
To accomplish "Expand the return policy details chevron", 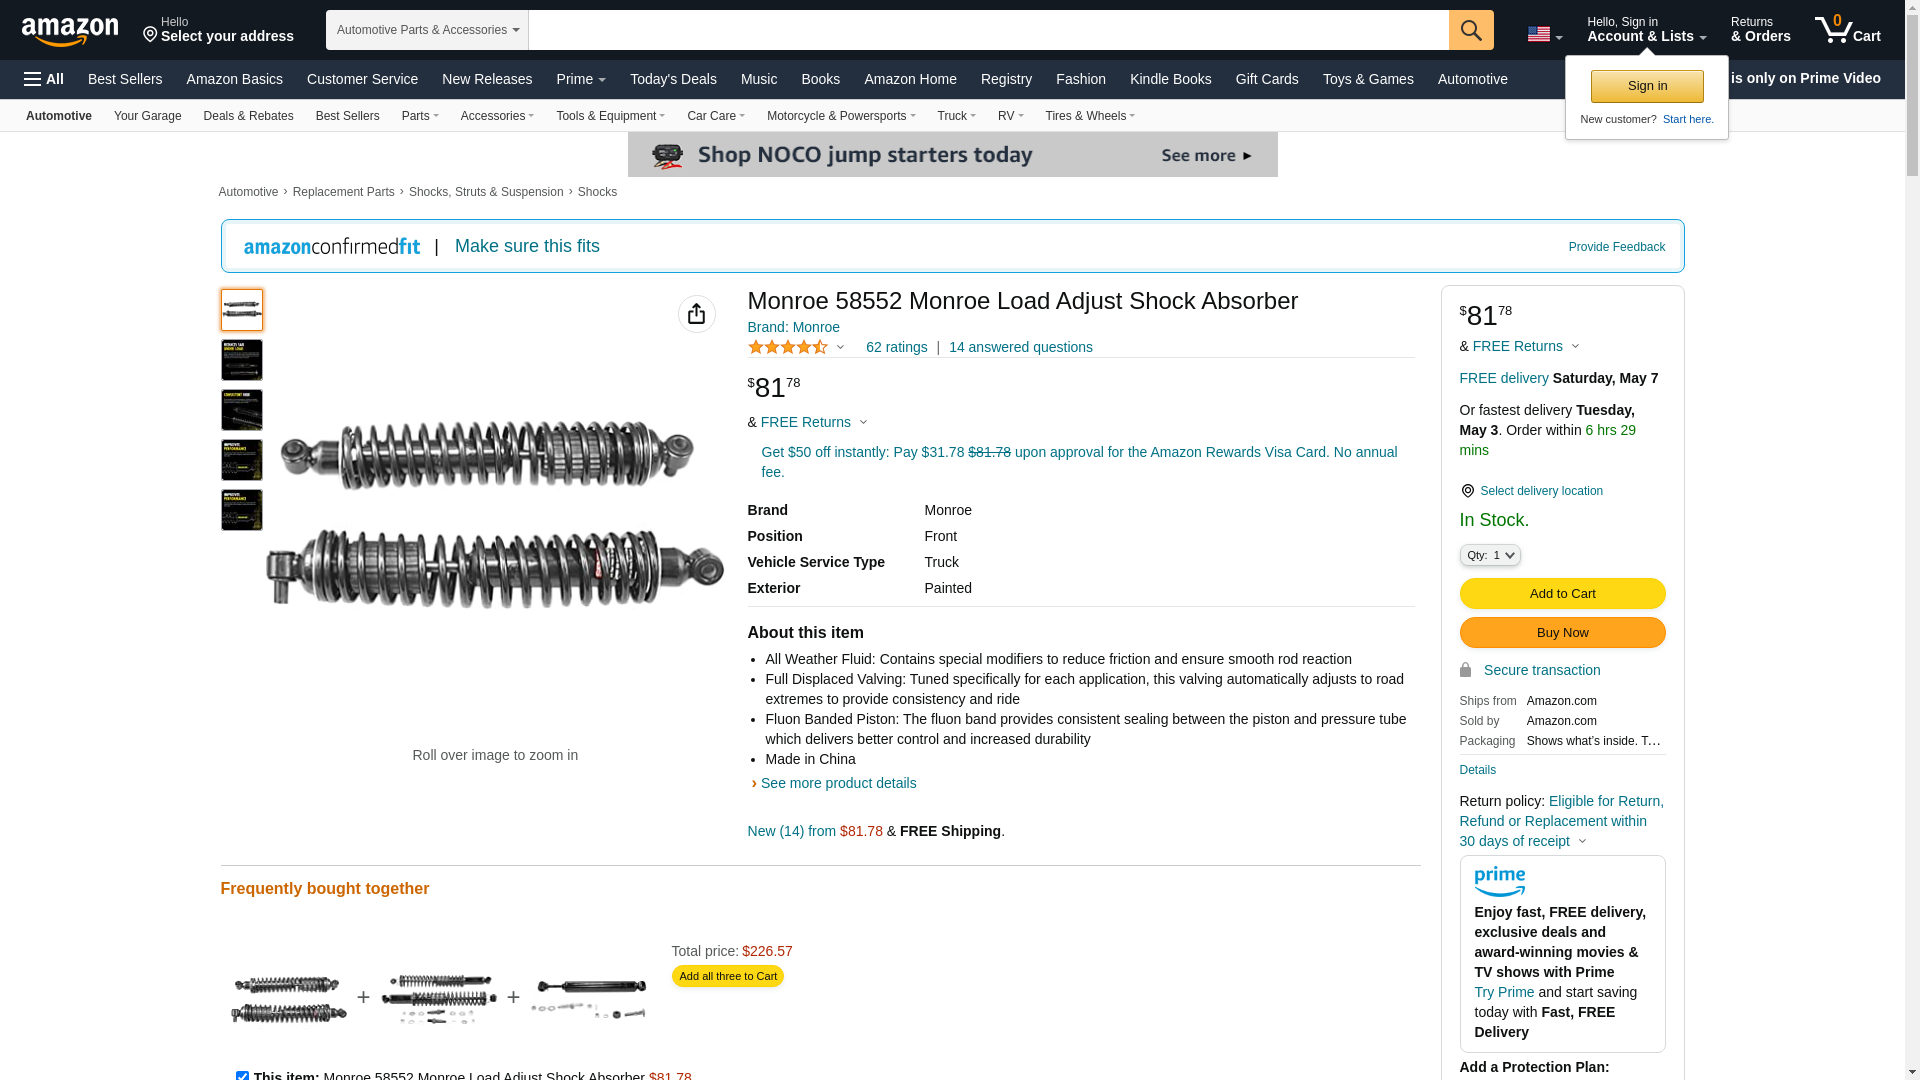I will (1582, 841).
